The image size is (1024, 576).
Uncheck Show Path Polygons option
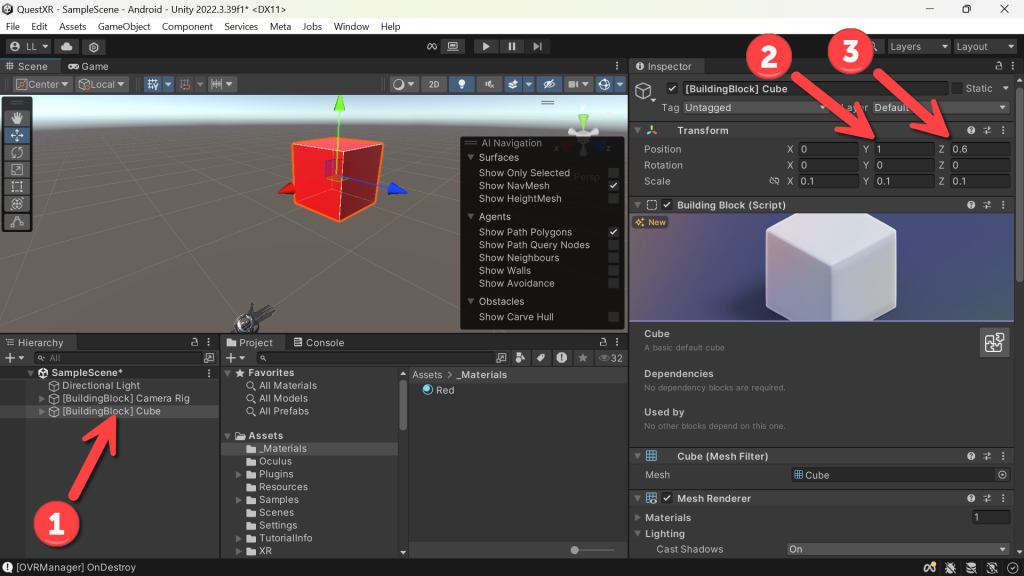pos(613,232)
